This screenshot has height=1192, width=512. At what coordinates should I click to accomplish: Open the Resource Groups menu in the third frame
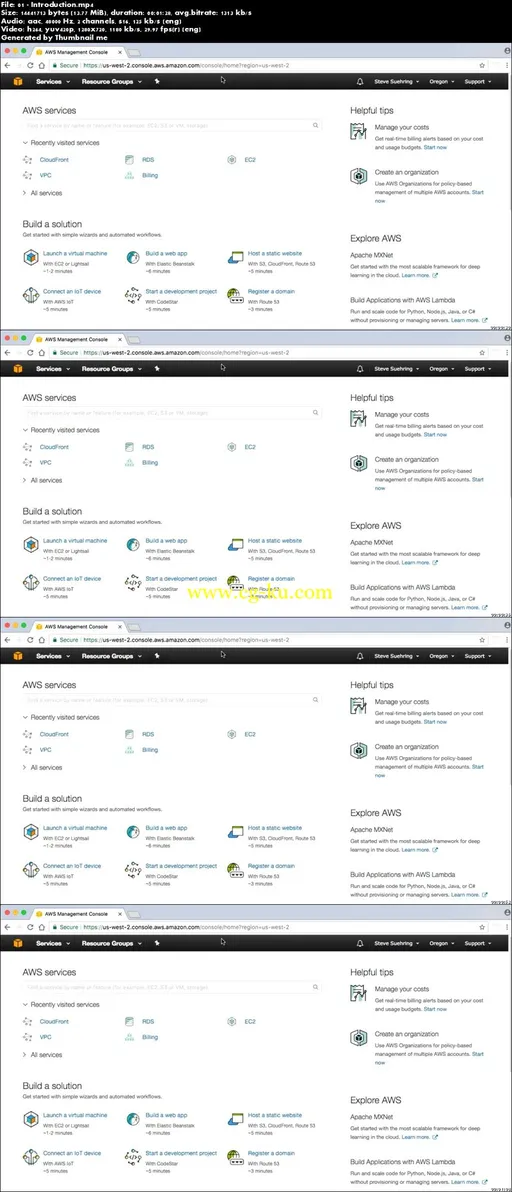pos(112,656)
